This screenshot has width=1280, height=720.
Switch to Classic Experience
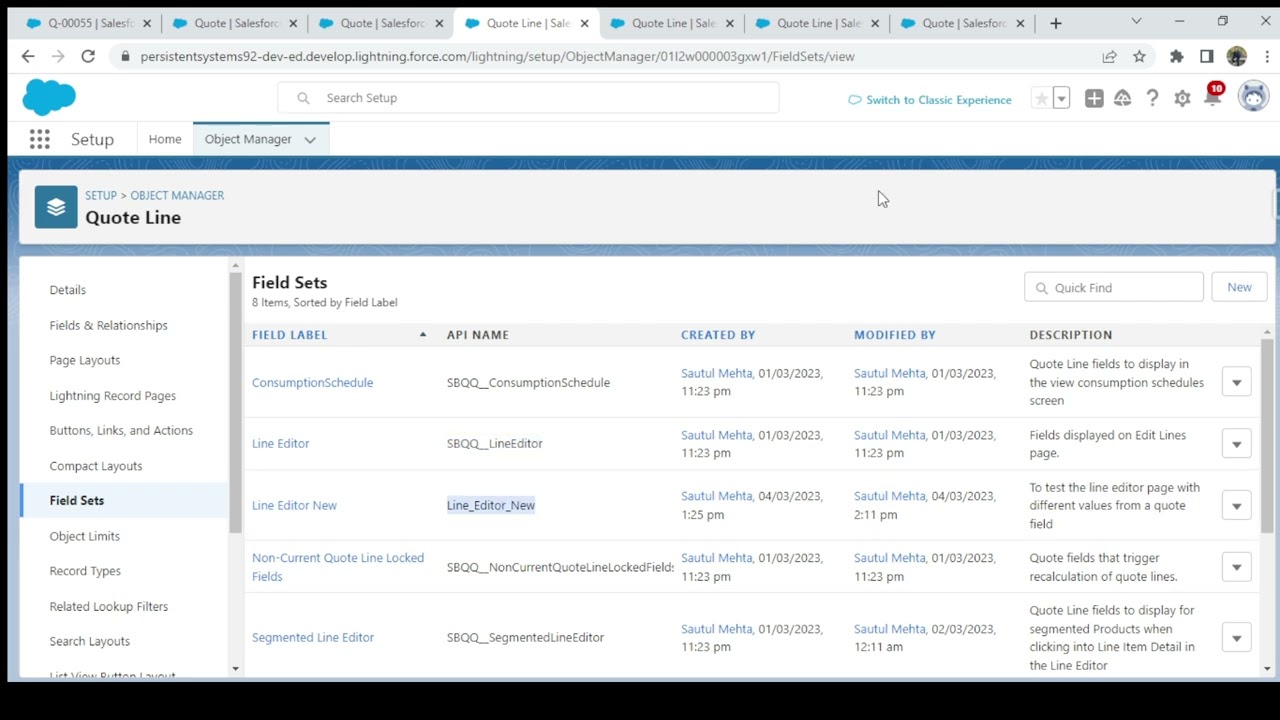[x=930, y=100]
